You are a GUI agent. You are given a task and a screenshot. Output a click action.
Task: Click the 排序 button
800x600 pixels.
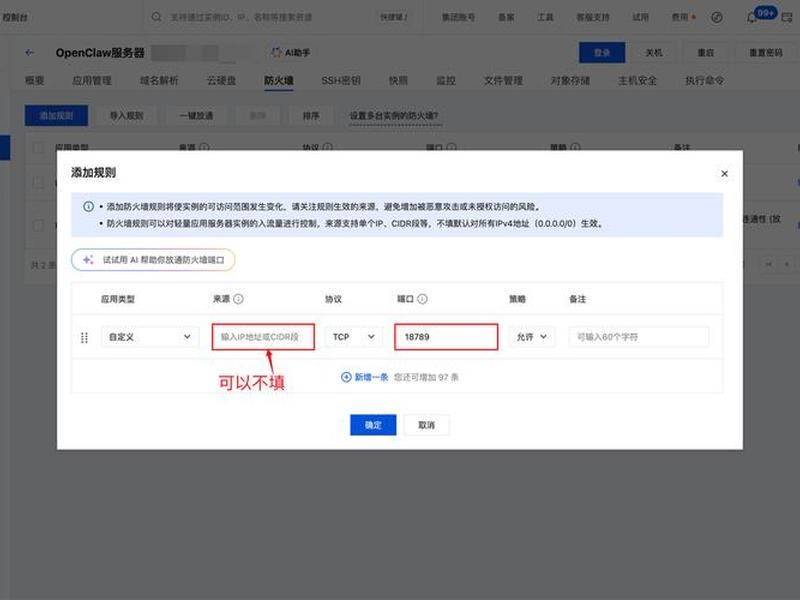(x=311, y=116)
